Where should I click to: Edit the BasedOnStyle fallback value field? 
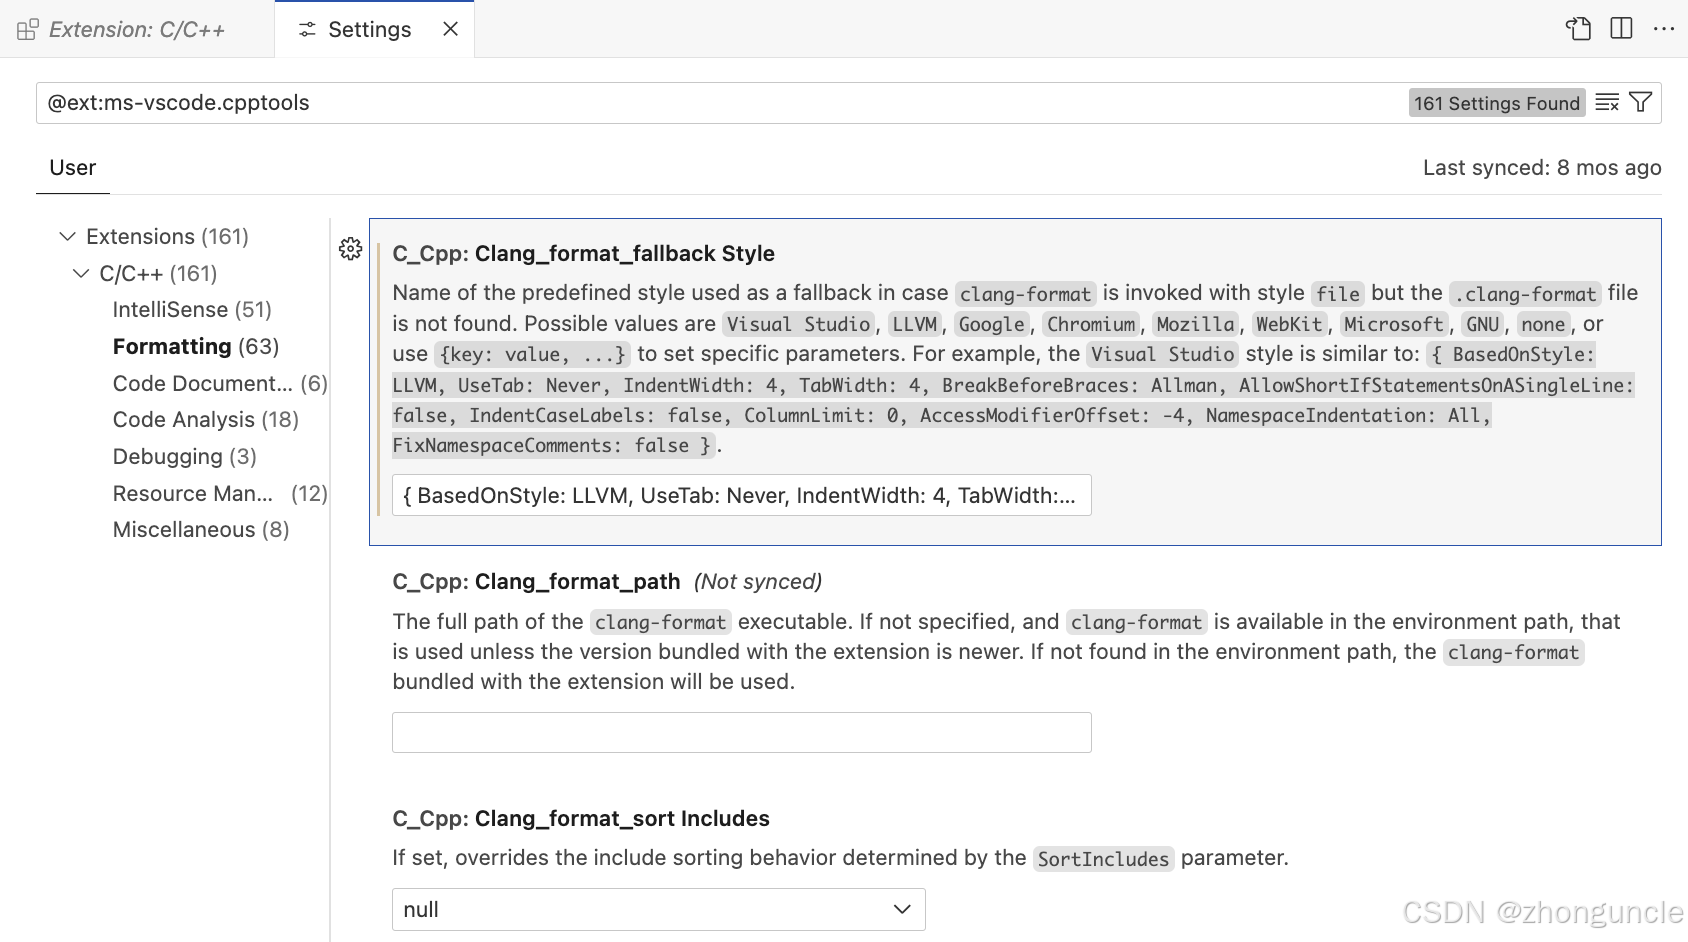click(740, 494)
